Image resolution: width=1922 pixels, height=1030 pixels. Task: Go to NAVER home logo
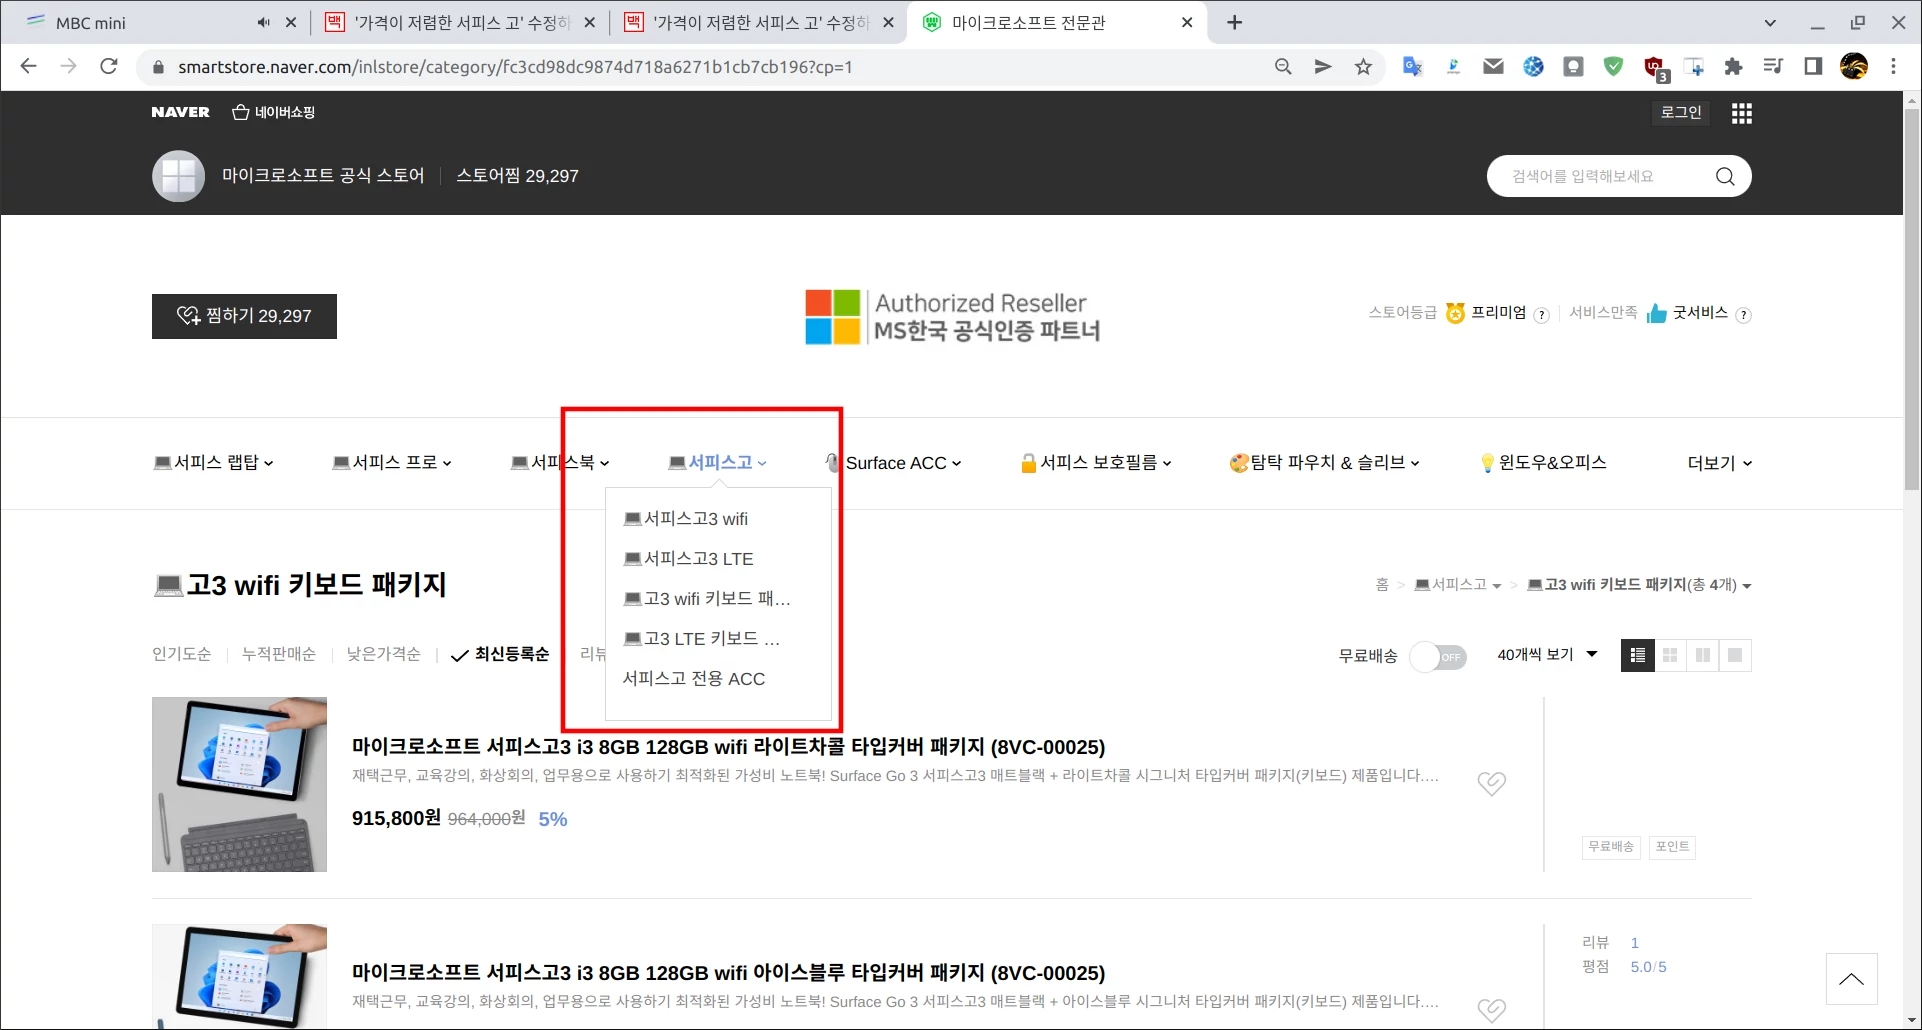coord(181,112)
